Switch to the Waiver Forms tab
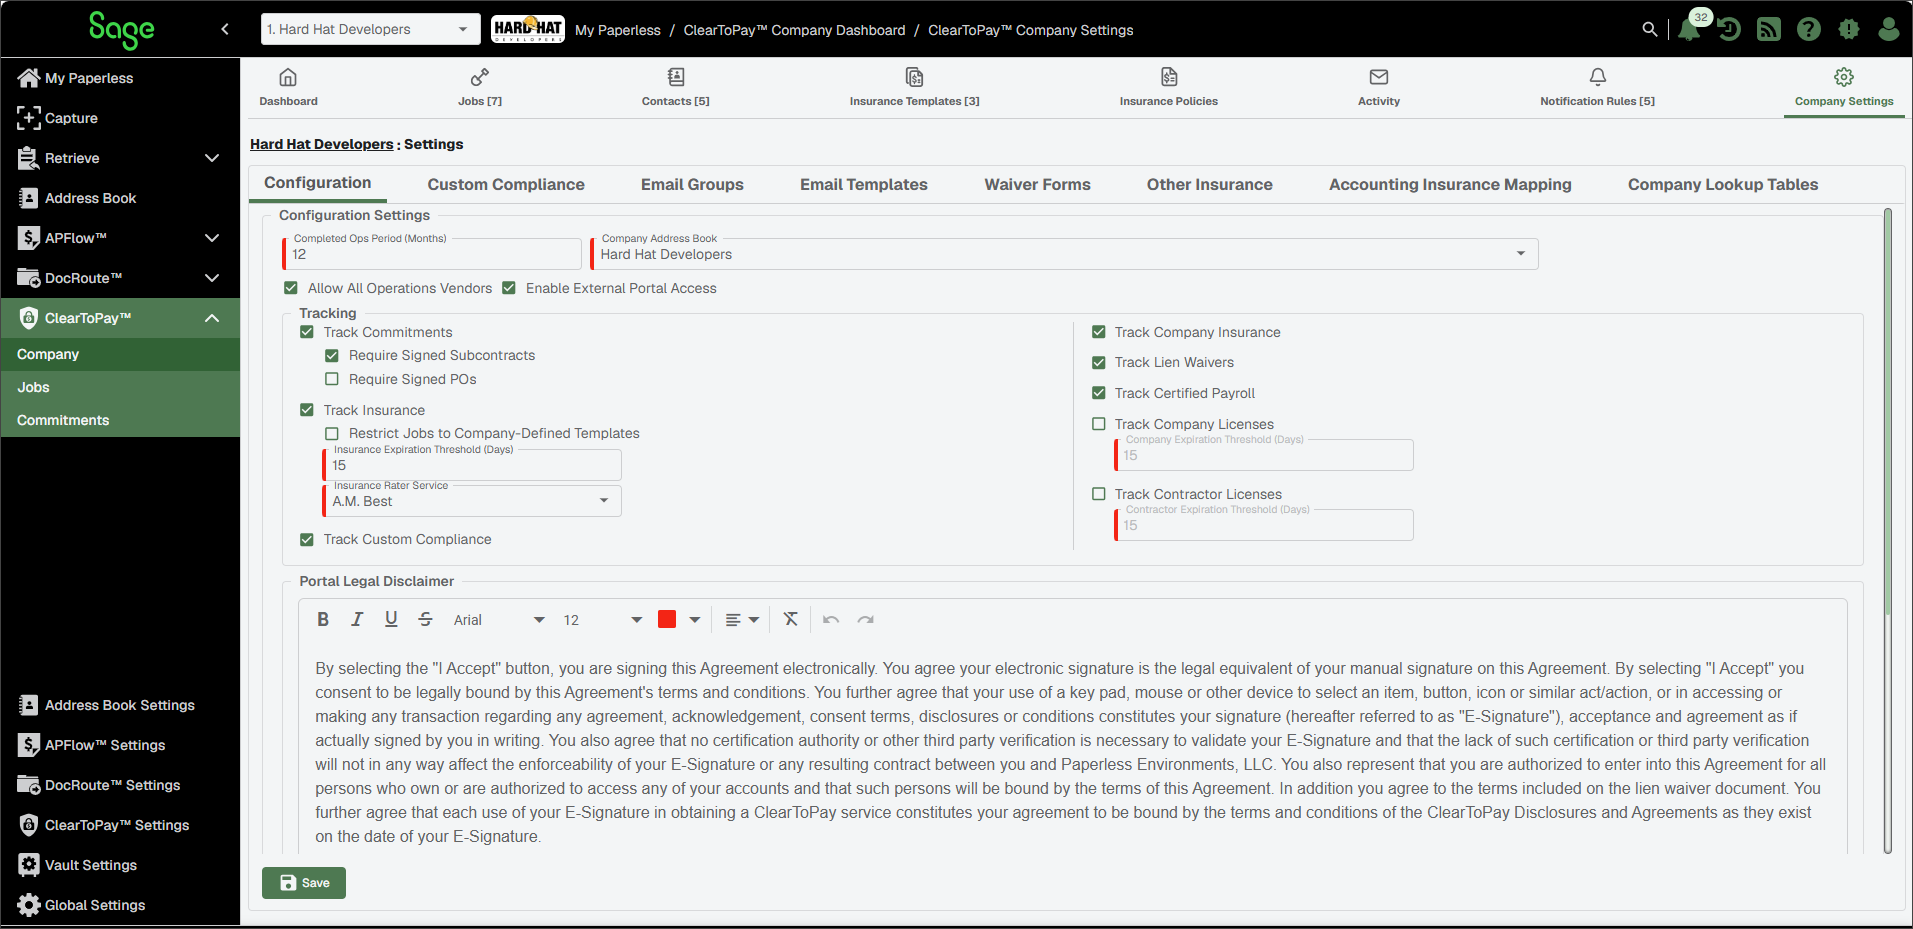Screen dimensions: 1913x929 tap(1037, 184)
